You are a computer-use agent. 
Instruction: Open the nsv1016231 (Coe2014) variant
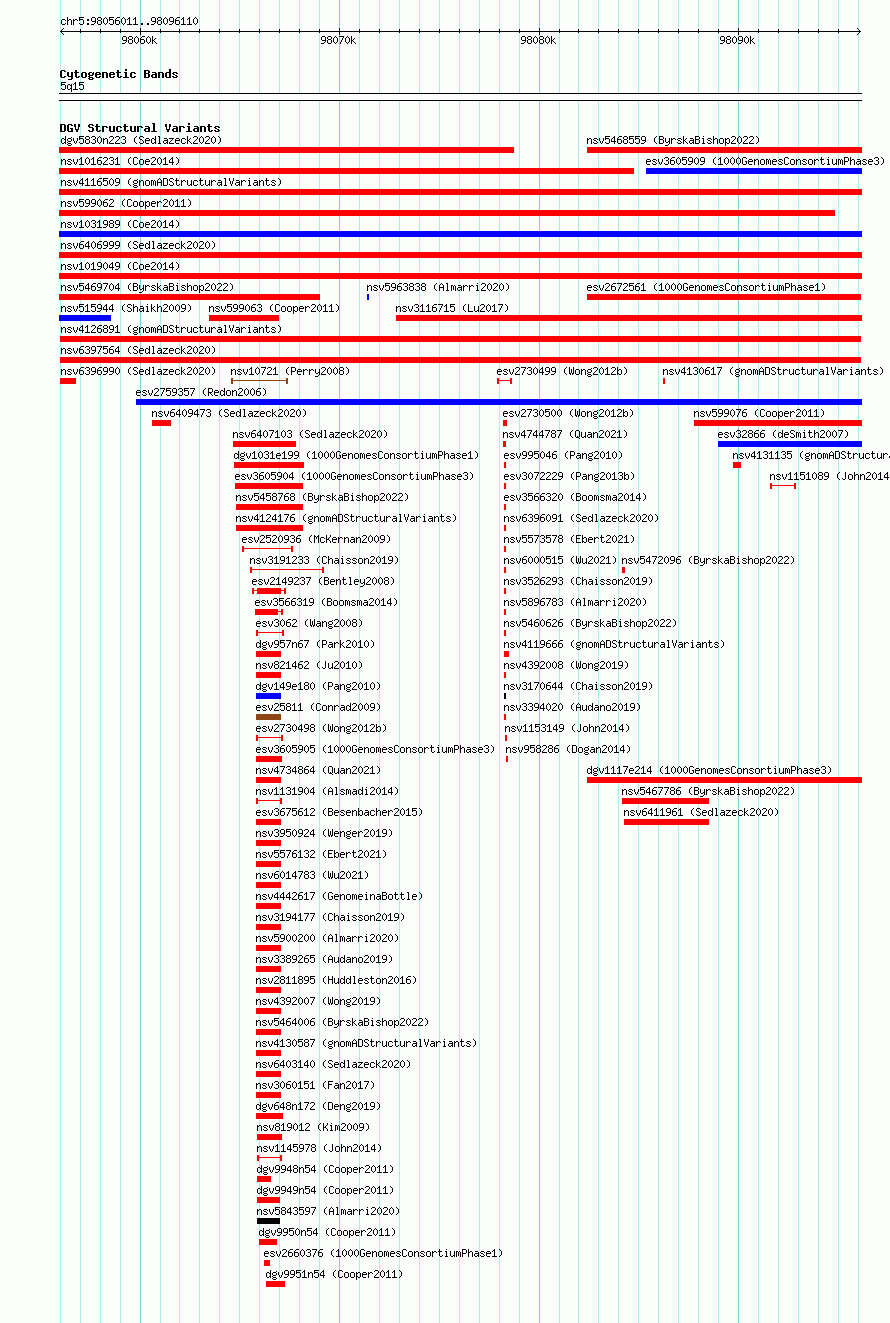click(120, 162)
